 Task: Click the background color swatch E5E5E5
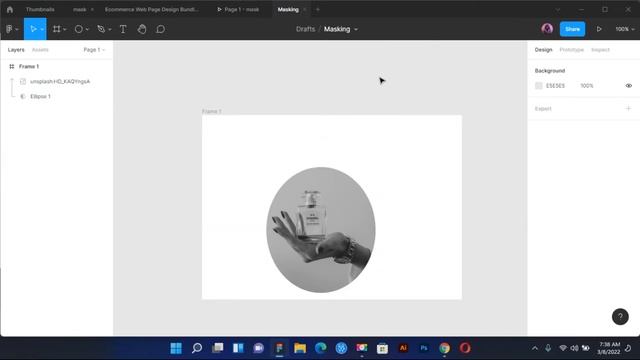(x=539, y=86)
